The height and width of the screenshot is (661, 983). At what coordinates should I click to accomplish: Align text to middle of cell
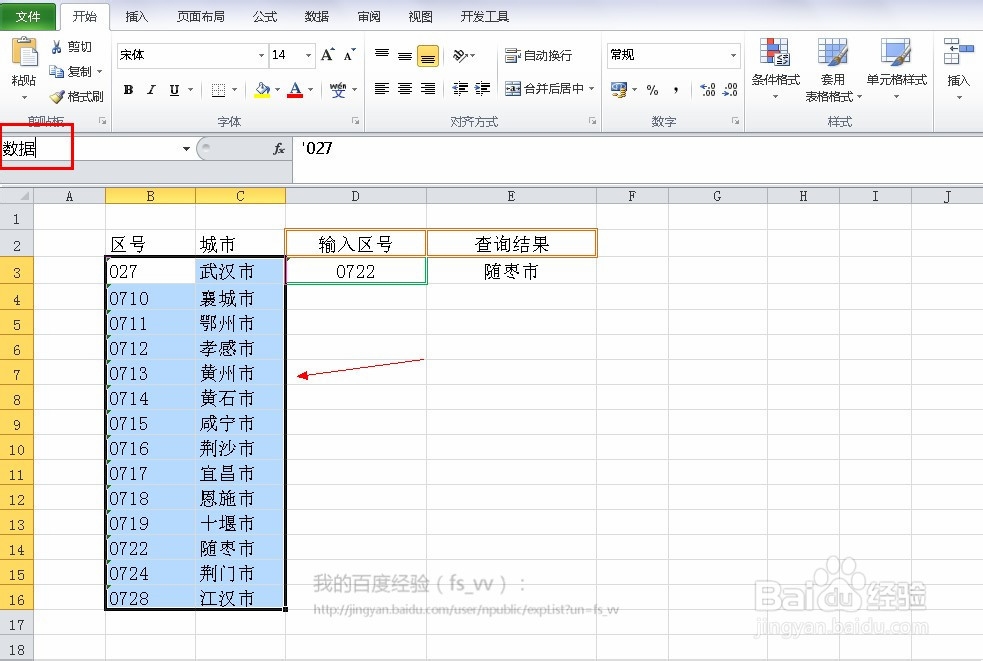[405, 55]
